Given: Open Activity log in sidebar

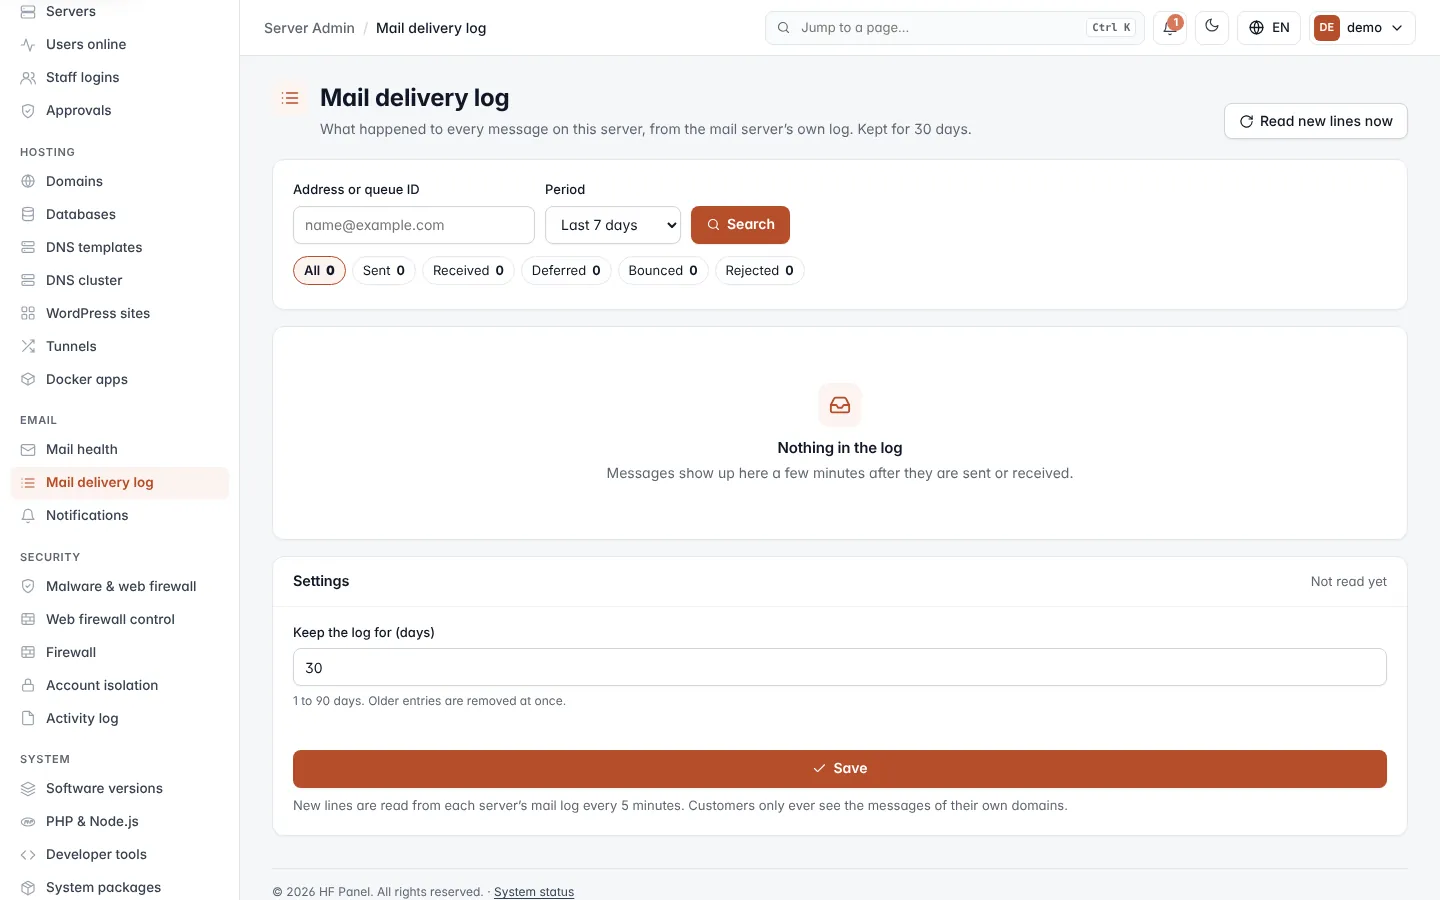Looking at the screenshot, I should (x=120, y=719).
